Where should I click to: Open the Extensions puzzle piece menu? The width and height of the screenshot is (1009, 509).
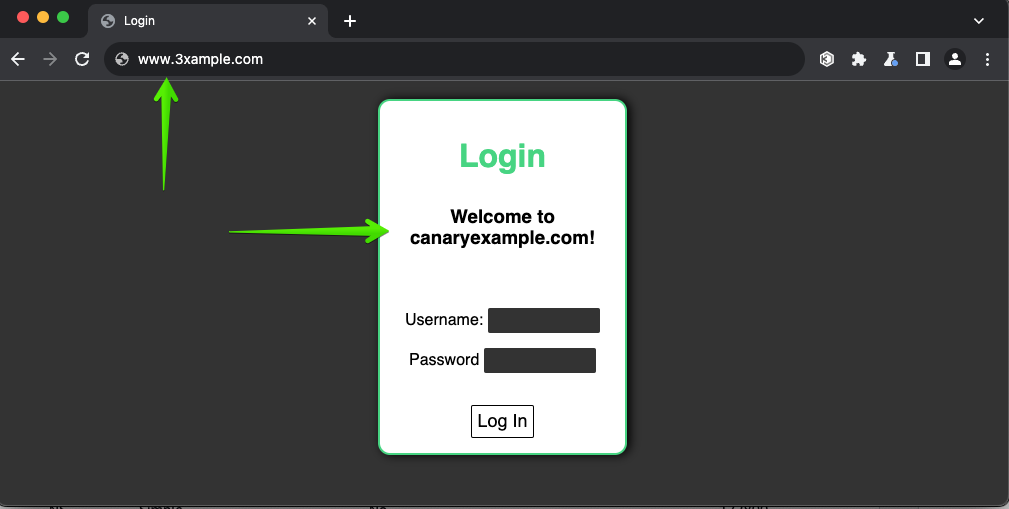(858, 59)
